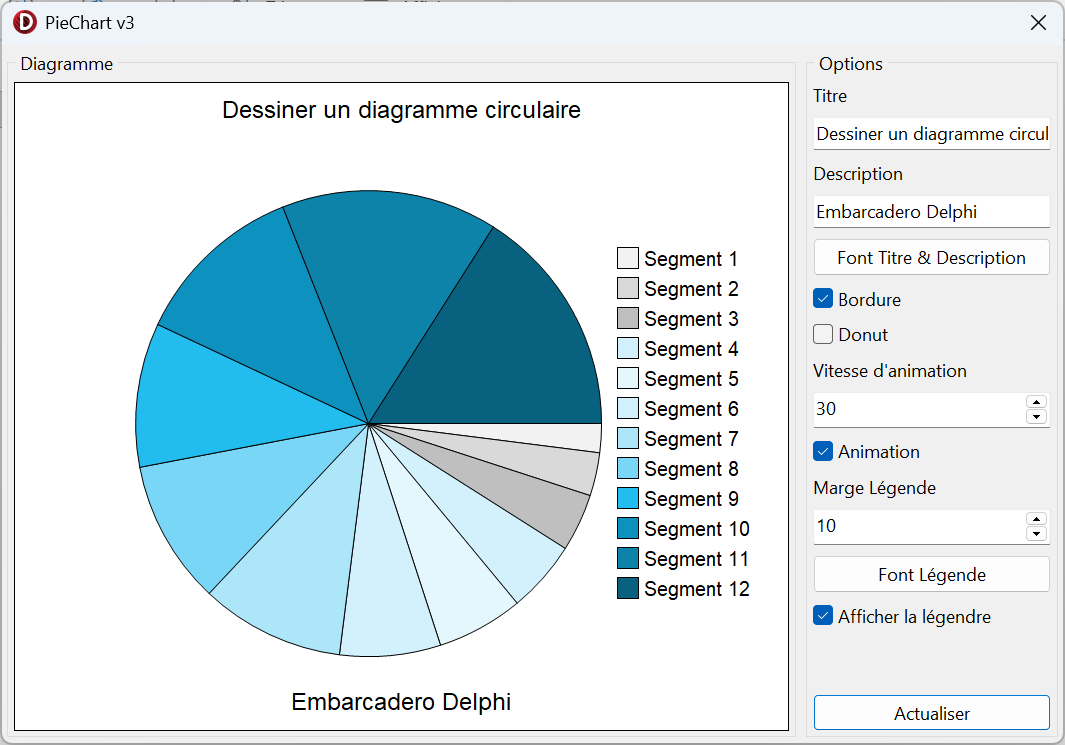Disable the Animation checkbox
This screenshot has width=1065, height=745.
[x=823, y=451]
